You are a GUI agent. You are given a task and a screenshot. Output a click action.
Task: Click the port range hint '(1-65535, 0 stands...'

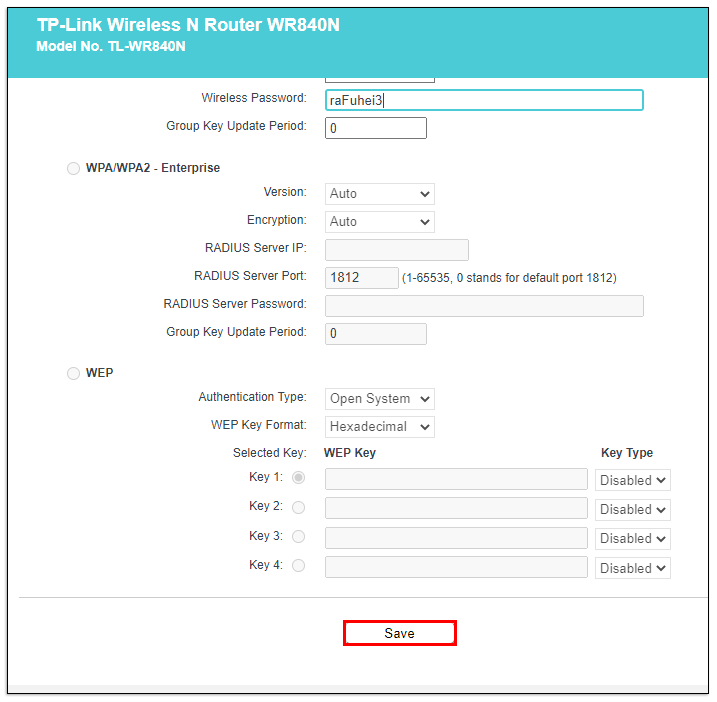pos(509,278)
